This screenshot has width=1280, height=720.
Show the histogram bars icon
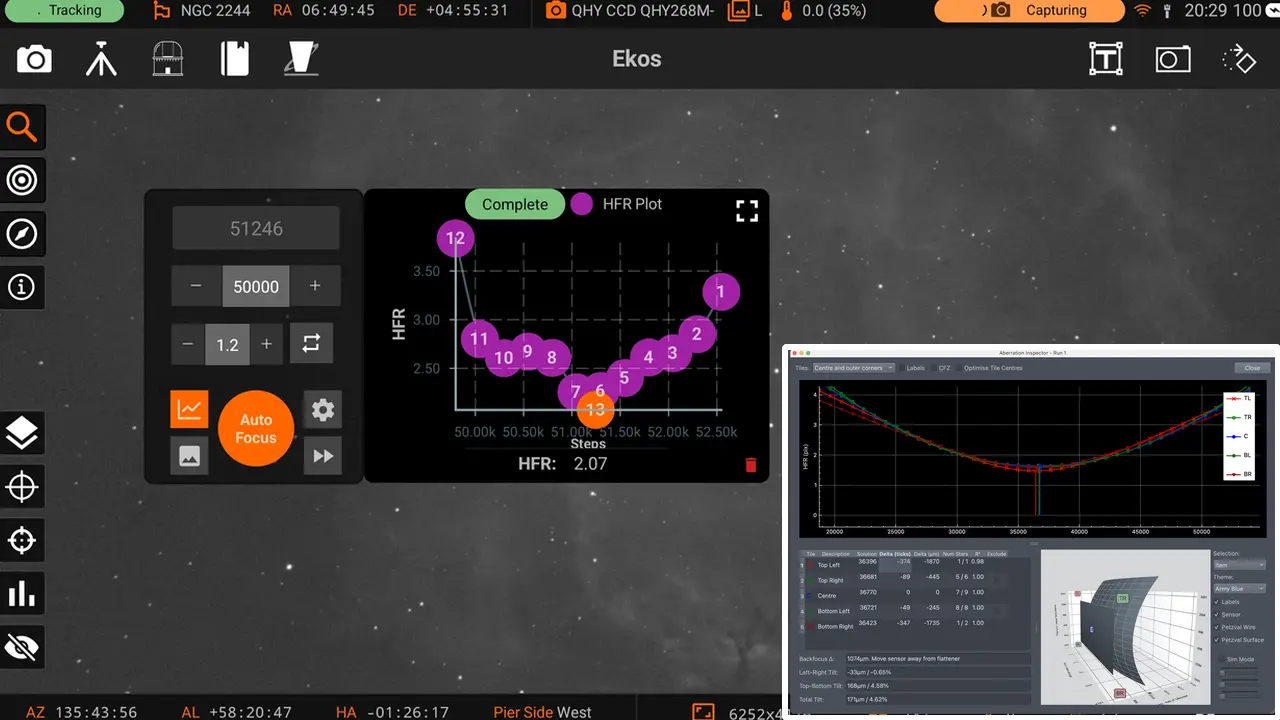click(22, 594)
